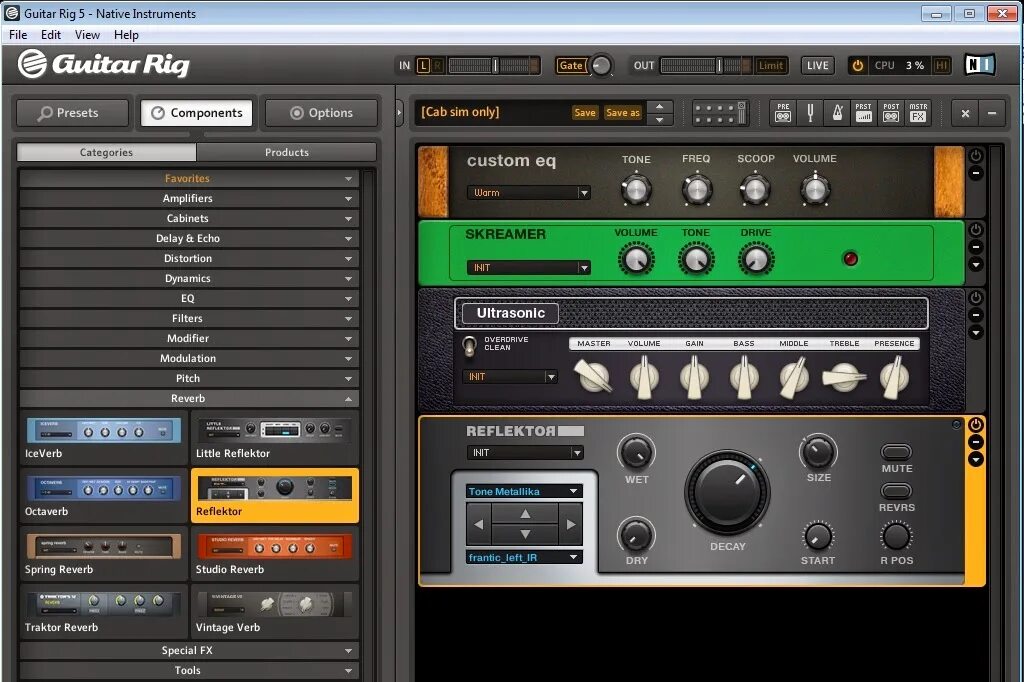Switch off the Reflektor power button

click(976, 425)
